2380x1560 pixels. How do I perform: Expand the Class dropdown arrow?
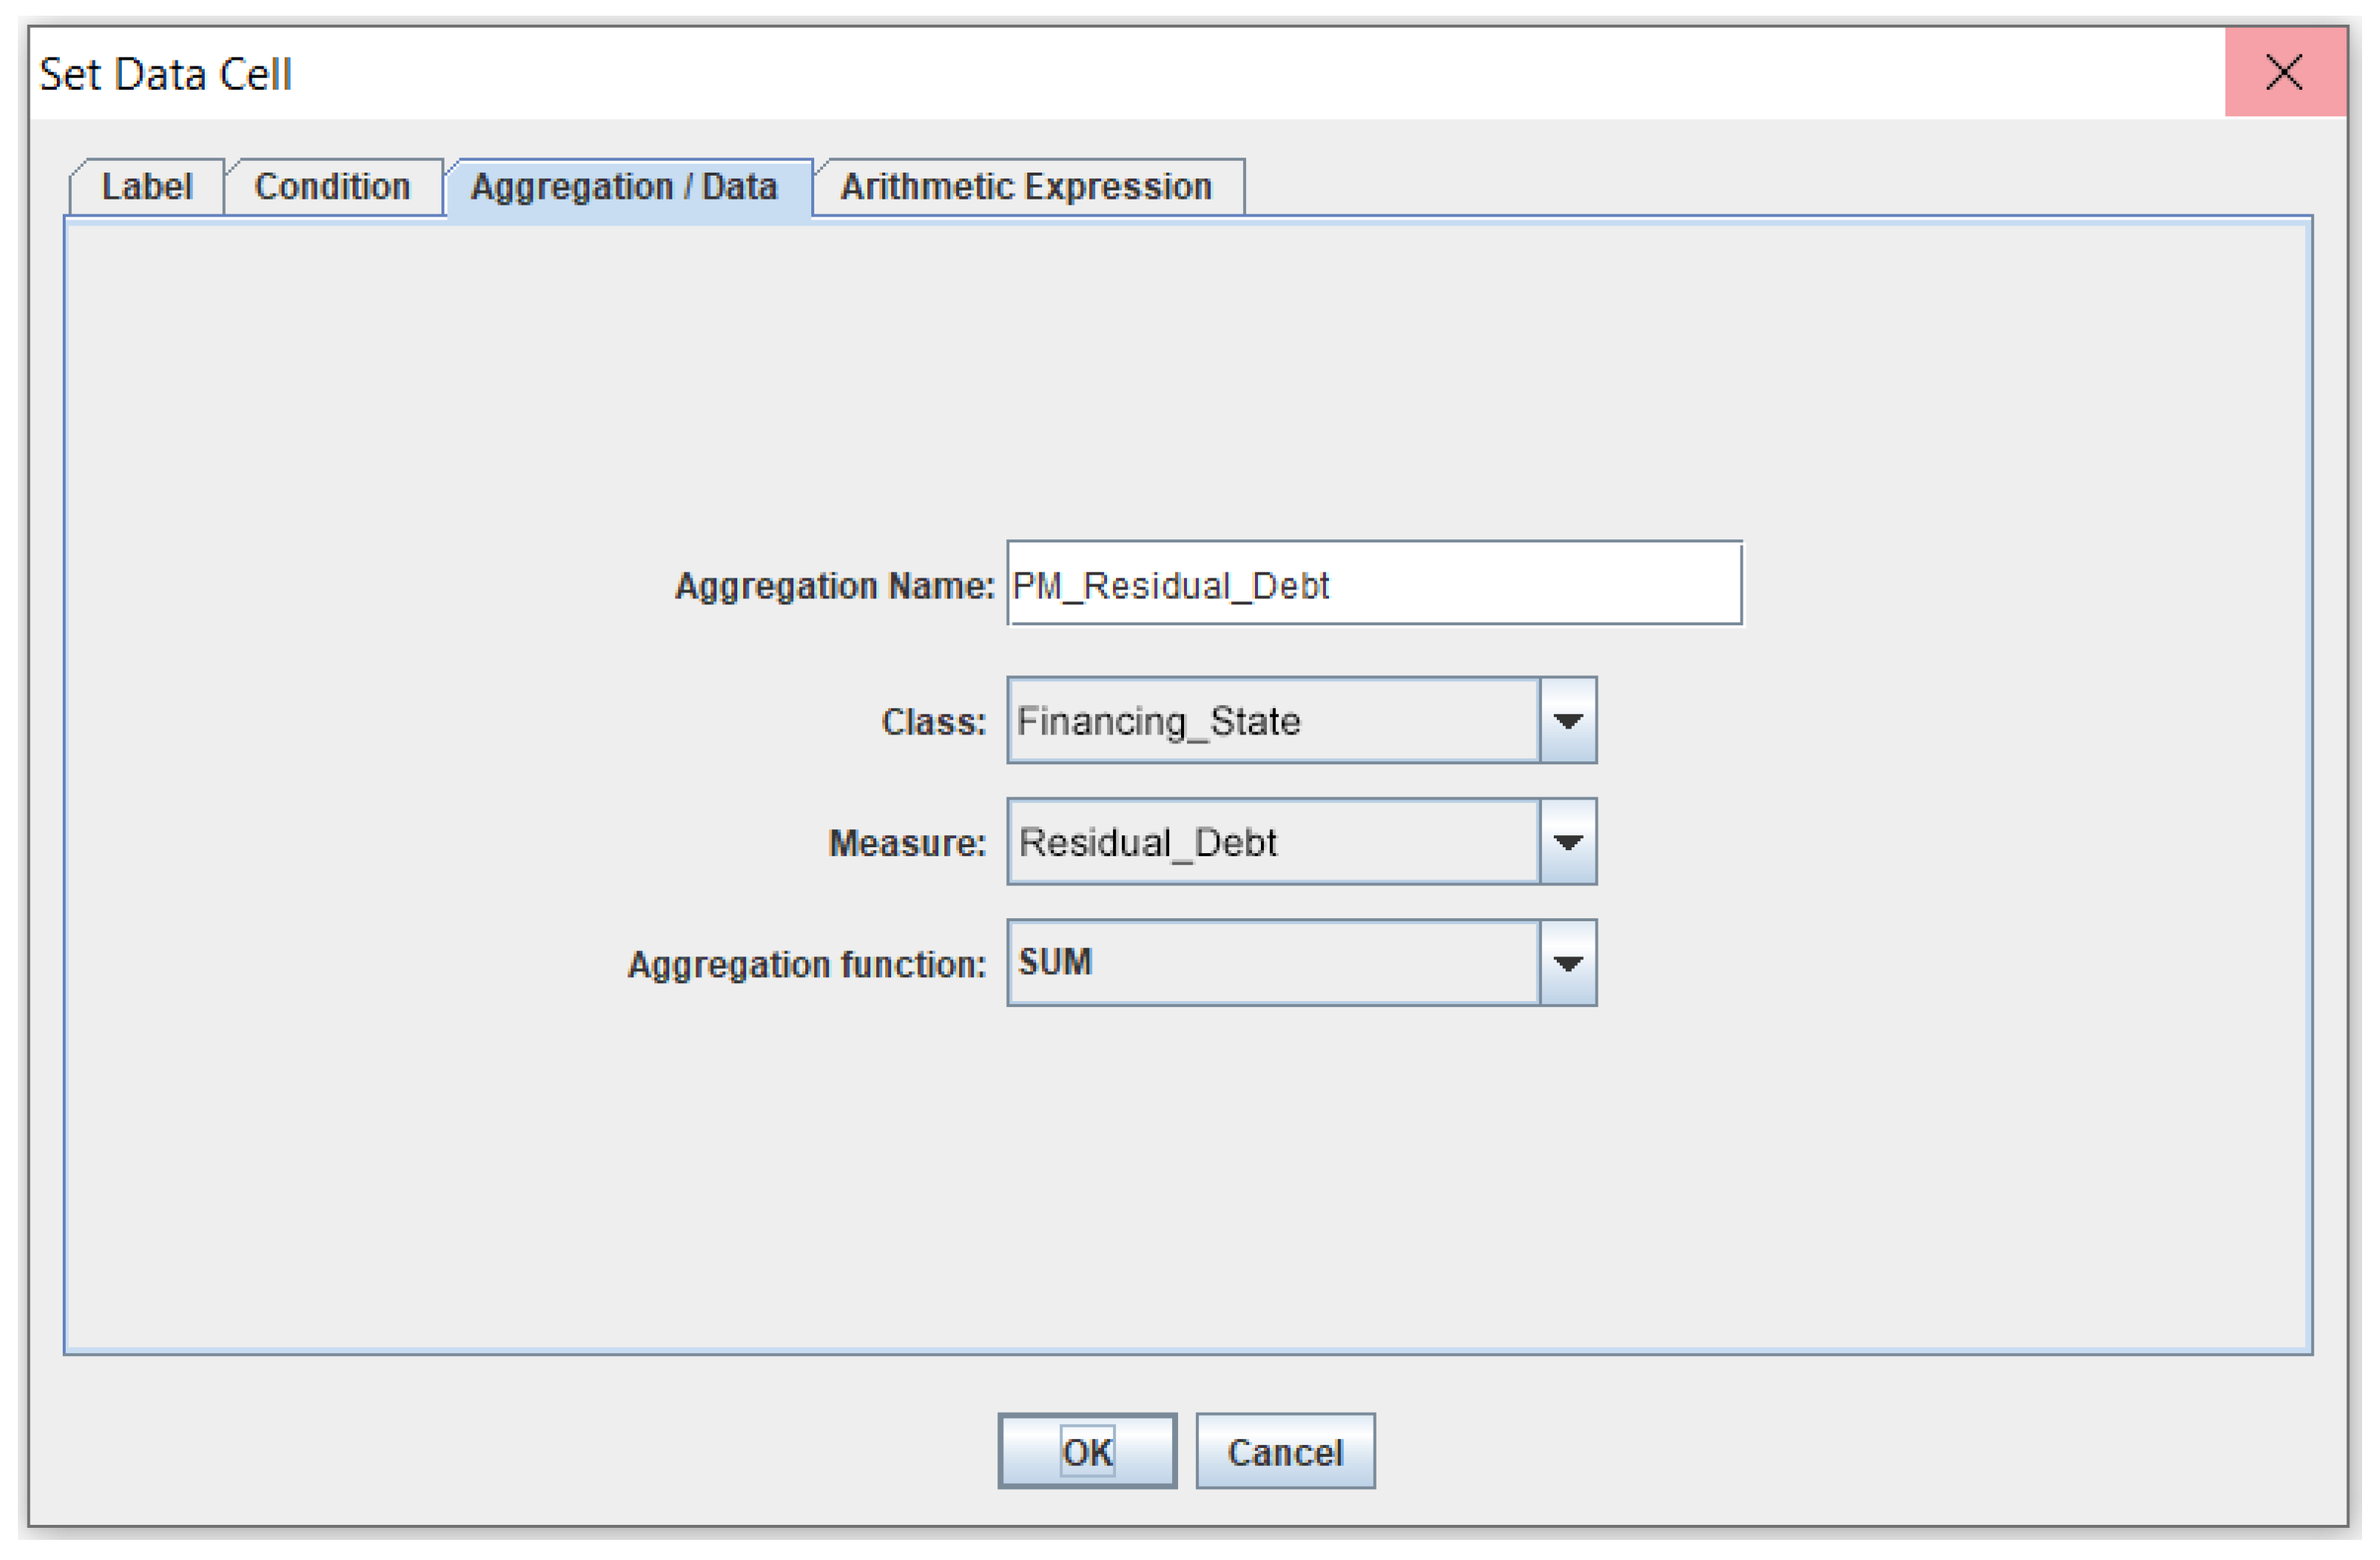(x=1568, y=721)
